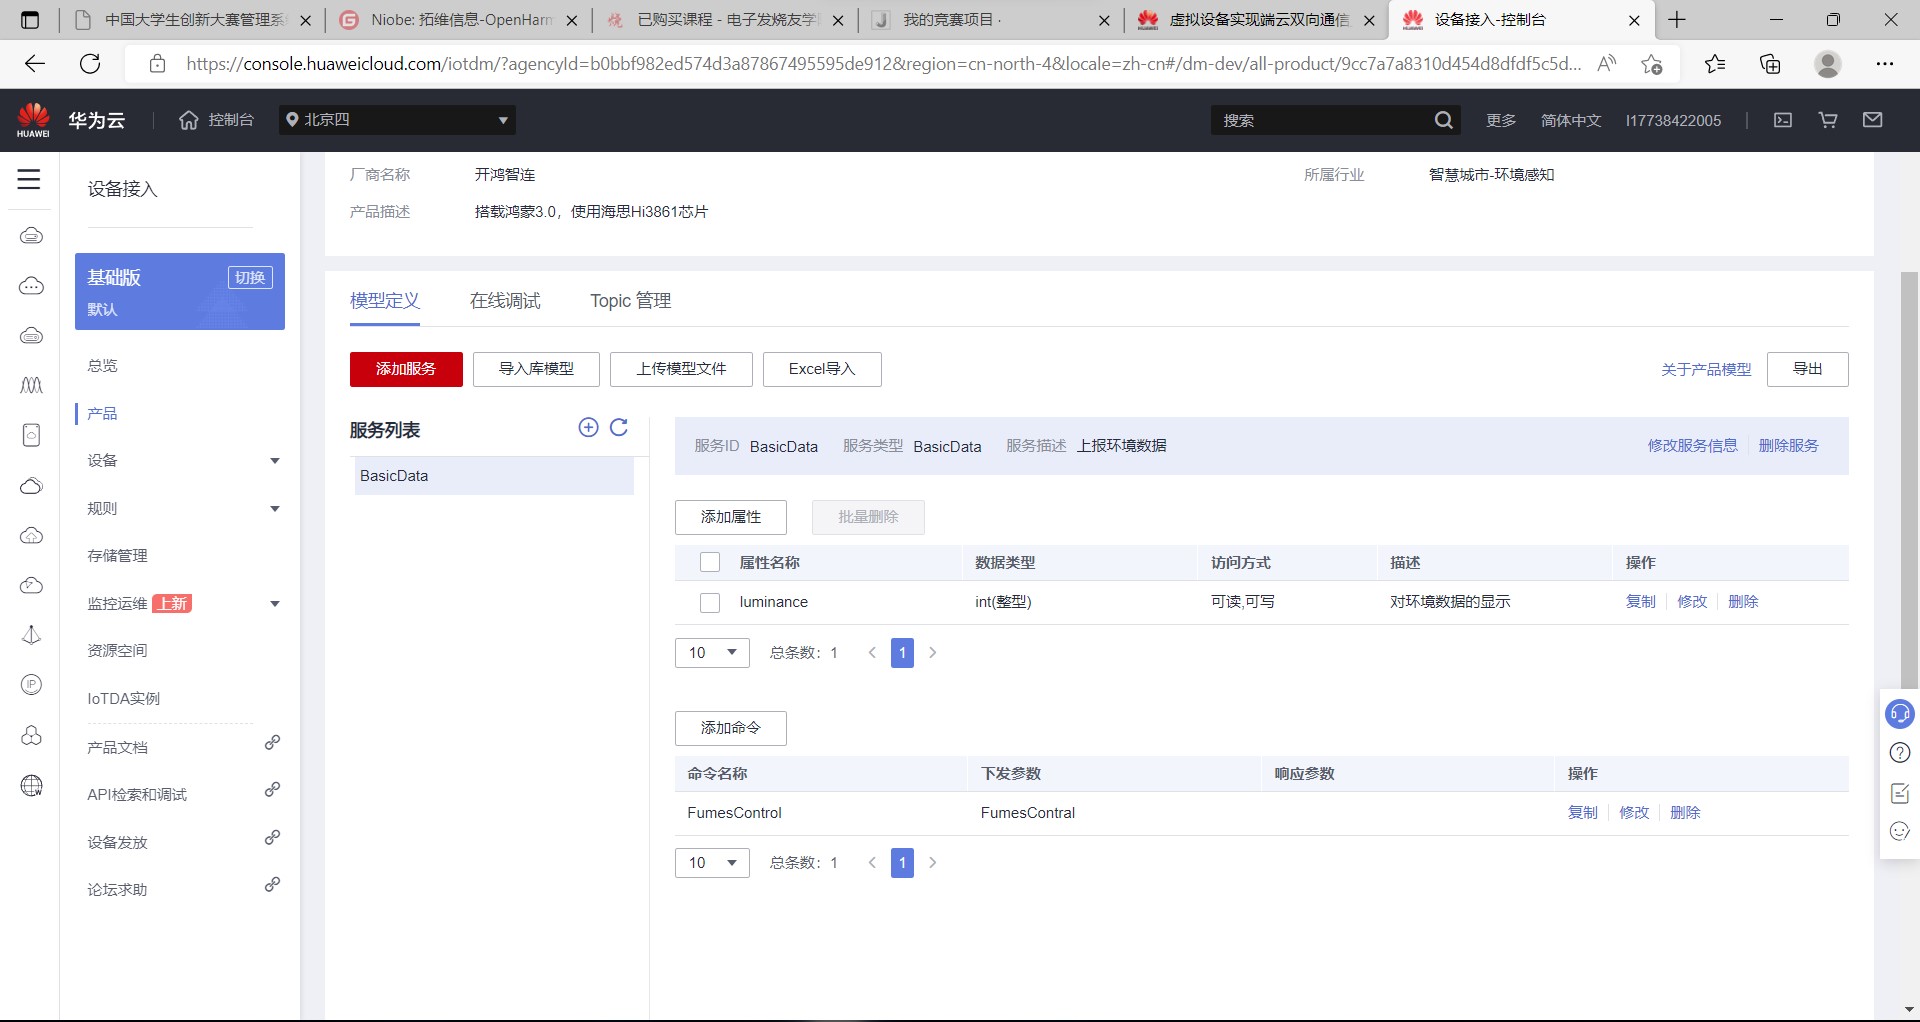The height and width of the screenshot is (1022, 1920).
Task: Open browser settings ellipsis menu
Action: (x=1885, y=64)
